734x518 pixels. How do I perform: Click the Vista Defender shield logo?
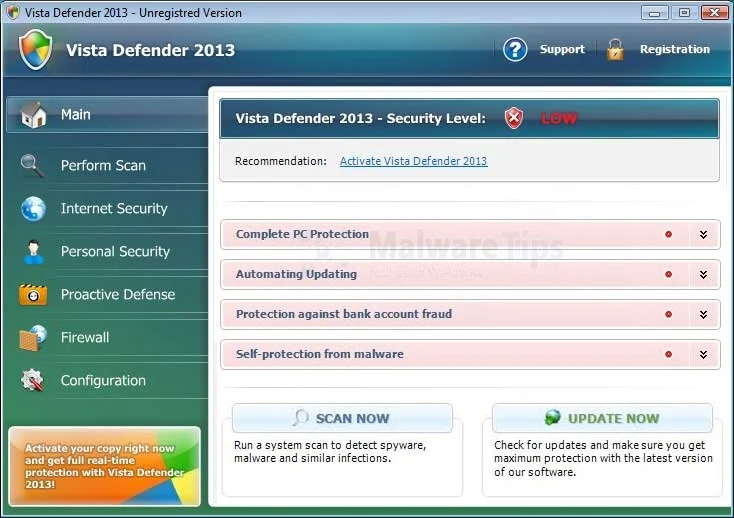coord(36,50)
